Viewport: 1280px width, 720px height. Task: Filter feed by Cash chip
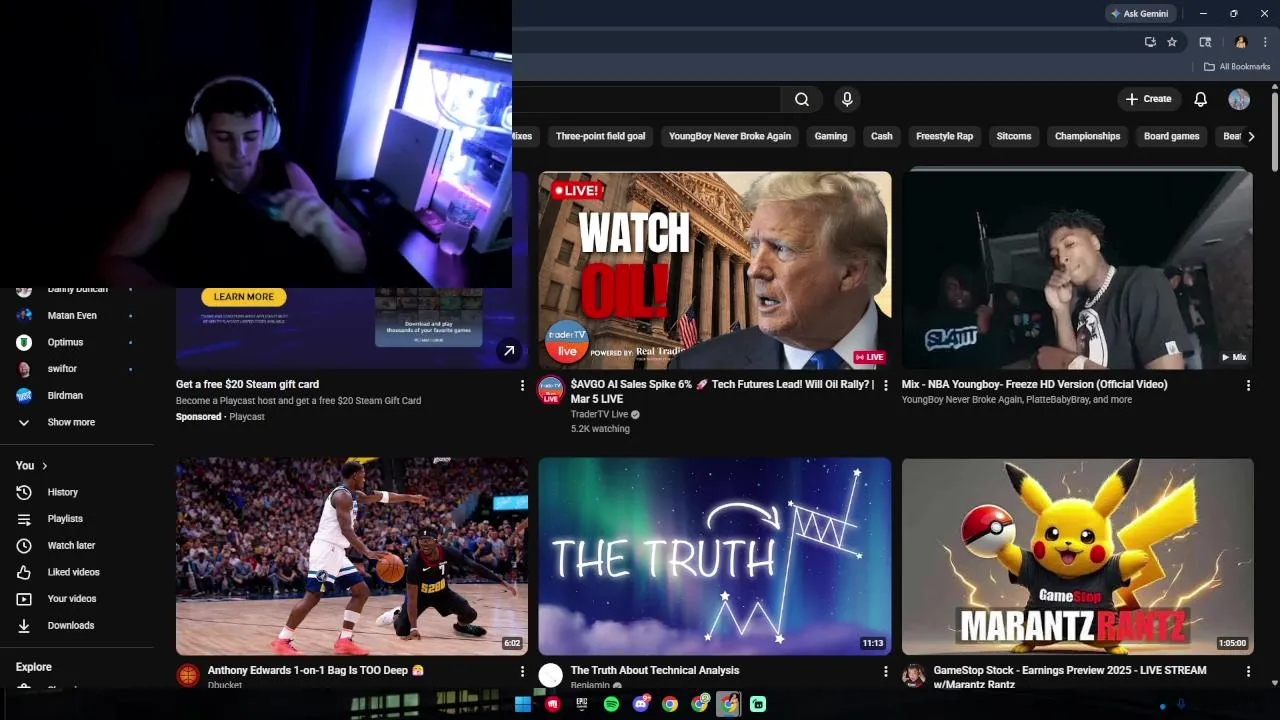pos(881,136)
